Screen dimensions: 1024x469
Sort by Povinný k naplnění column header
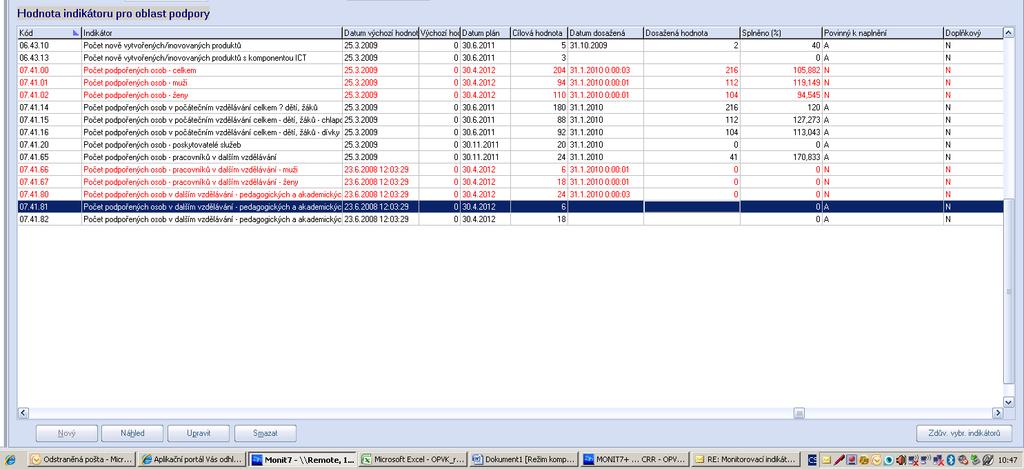point(882,32)
